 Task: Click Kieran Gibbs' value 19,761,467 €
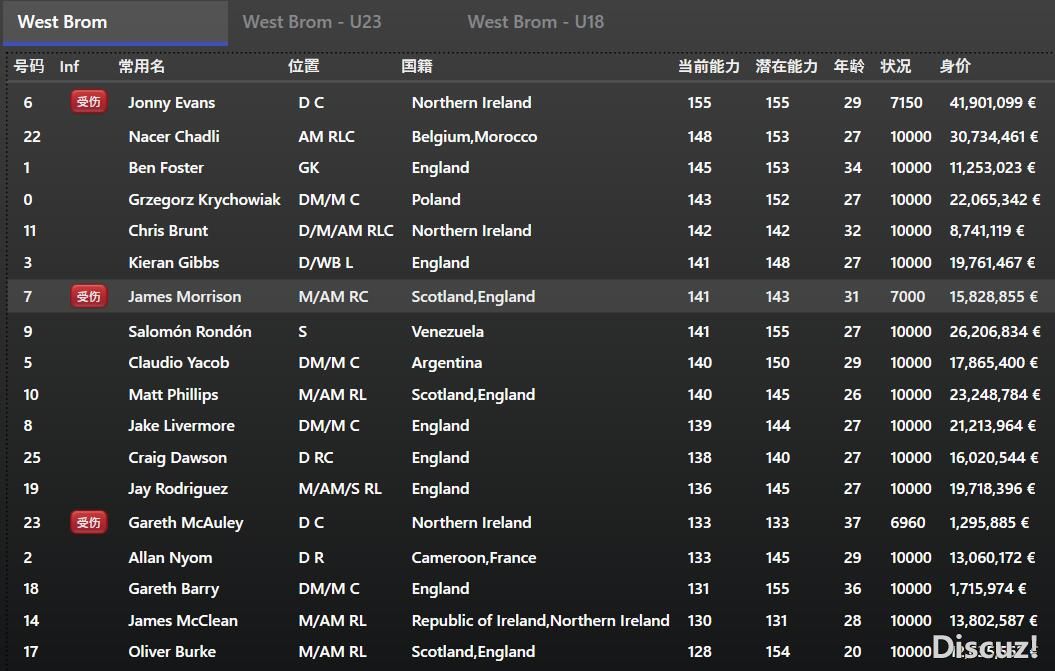[992, 262]
